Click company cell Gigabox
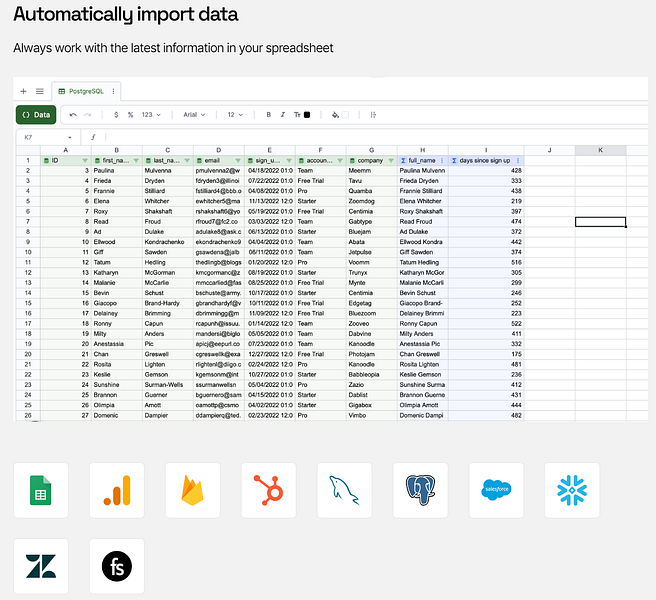 pyautogui.click(x=372, y=405)
